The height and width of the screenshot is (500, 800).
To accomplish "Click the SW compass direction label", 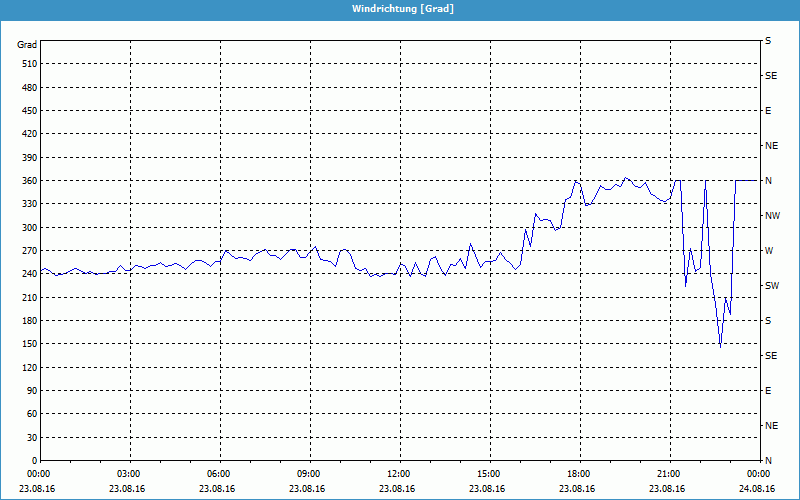I will point(771,285).
